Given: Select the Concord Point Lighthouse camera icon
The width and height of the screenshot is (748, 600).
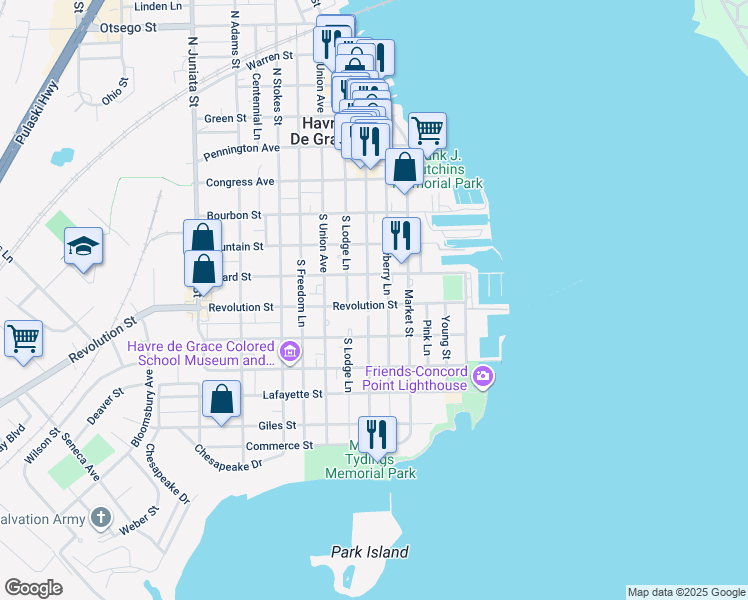Looking at the screenshot, I should pyautogui.click(x=485, y=377).
